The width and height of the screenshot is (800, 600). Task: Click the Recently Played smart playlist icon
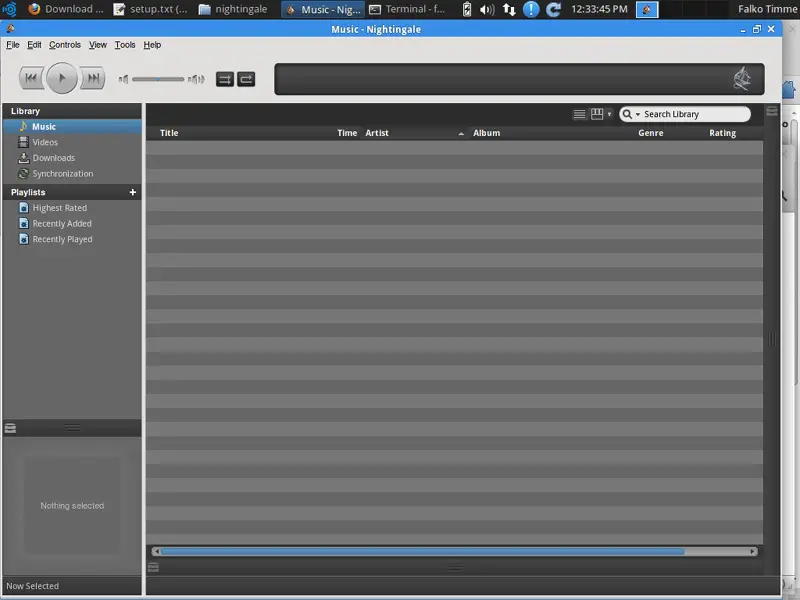point(23,239)
